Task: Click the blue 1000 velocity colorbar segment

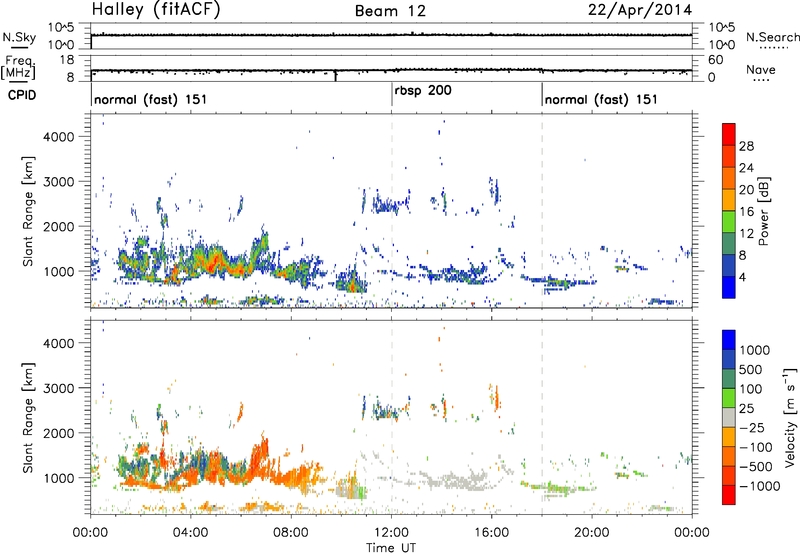Action: [729, 339]
